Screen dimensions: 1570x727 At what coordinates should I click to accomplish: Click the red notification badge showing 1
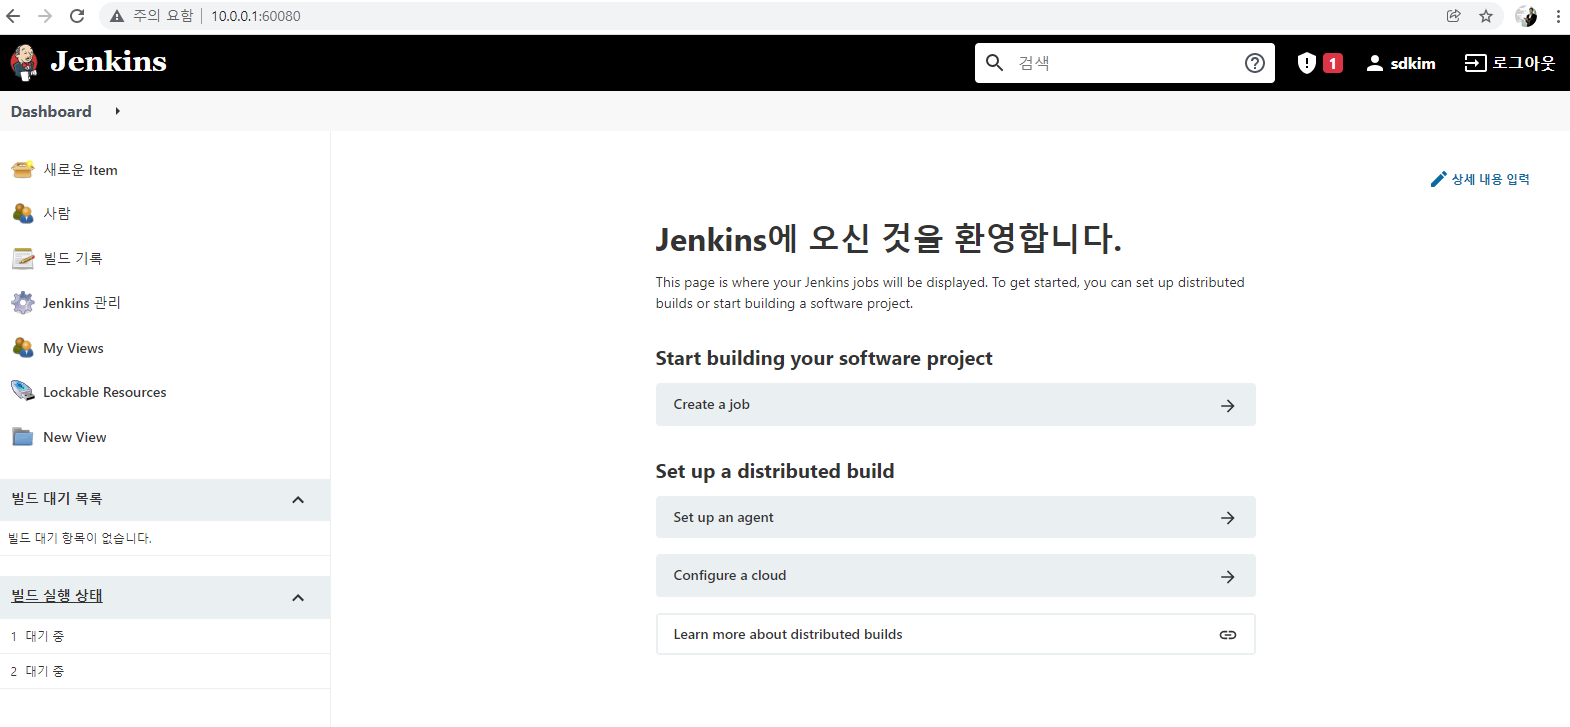(1332, 63)
